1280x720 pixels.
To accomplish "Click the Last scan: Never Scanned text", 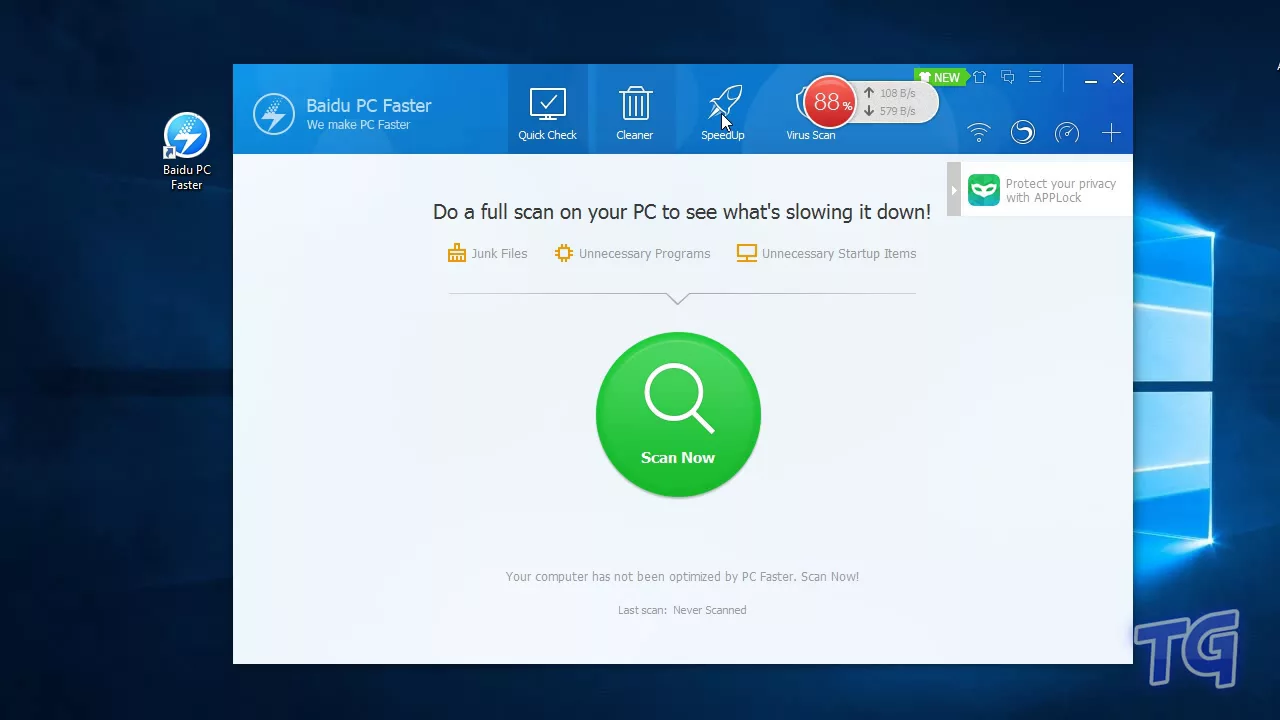I will [682, 610].
